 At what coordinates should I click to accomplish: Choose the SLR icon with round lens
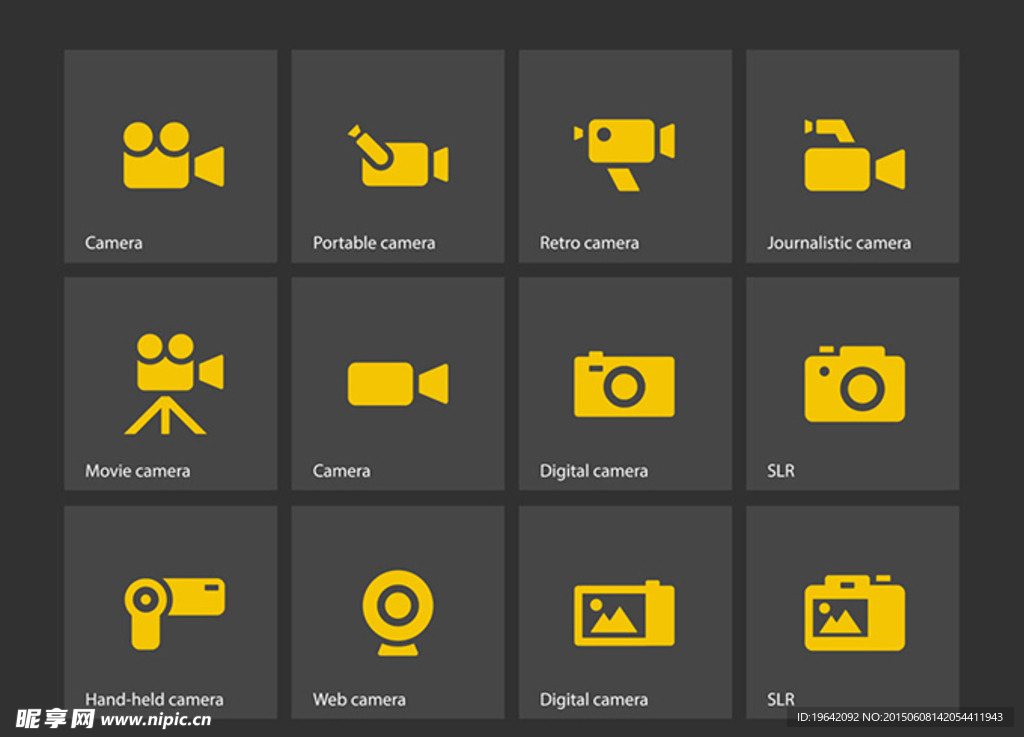click(x=854, y=384)
